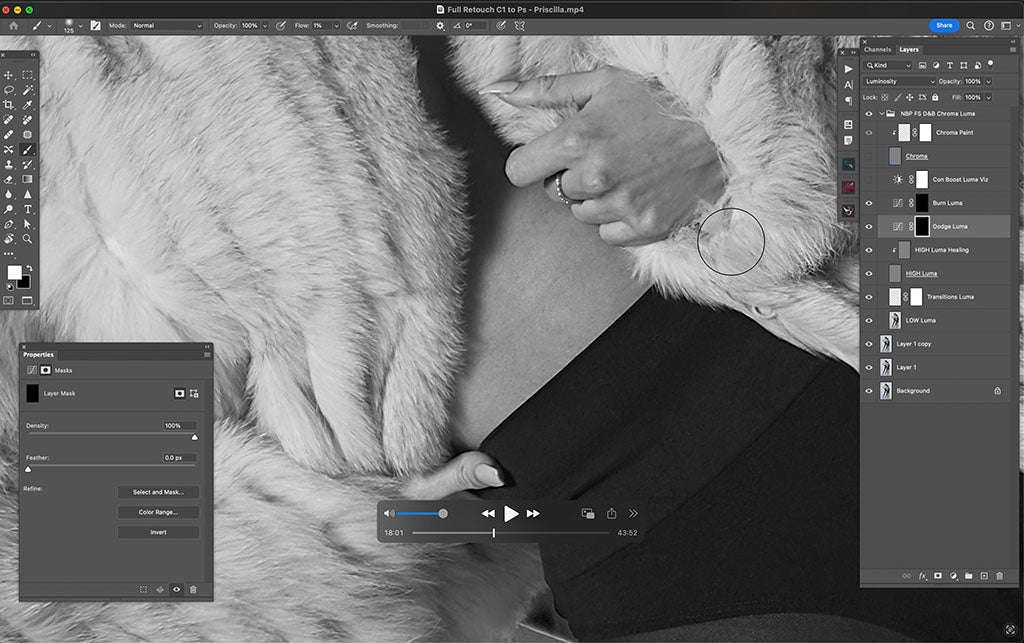Screen dimensions: 1024x643
Task: Click the Properties panel tab
Action: 38,354
